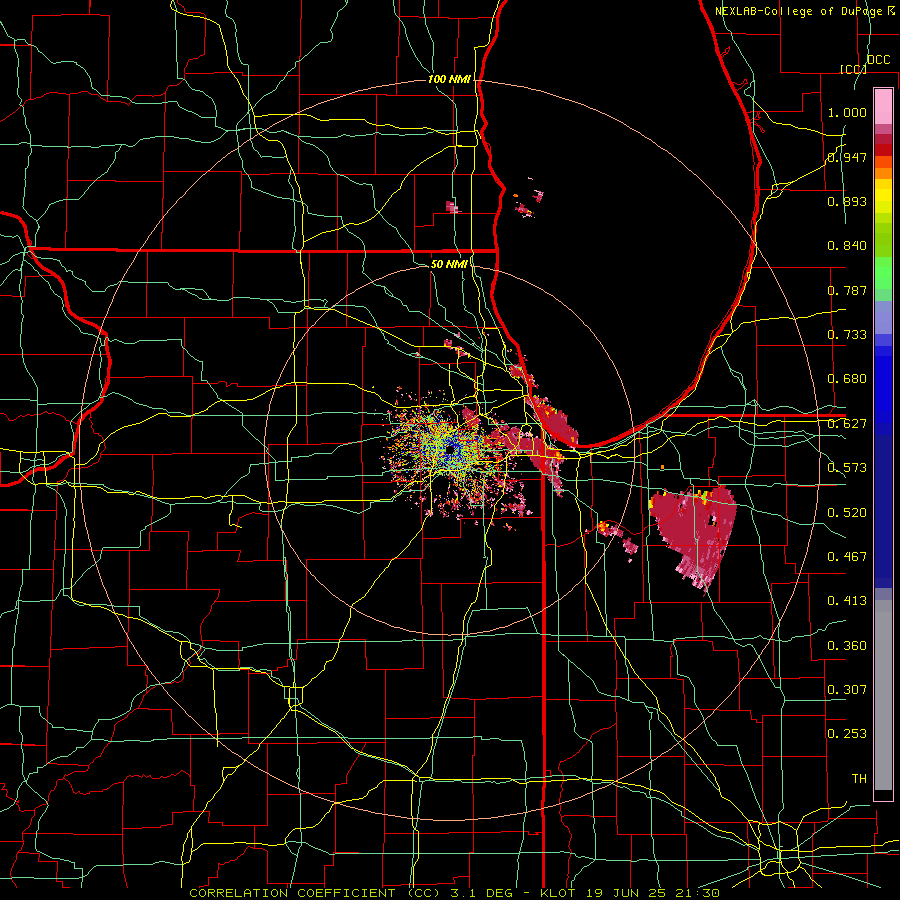Click the 0.840 legend value
This screenshot has height=900, width=900.
click(847, 246)
